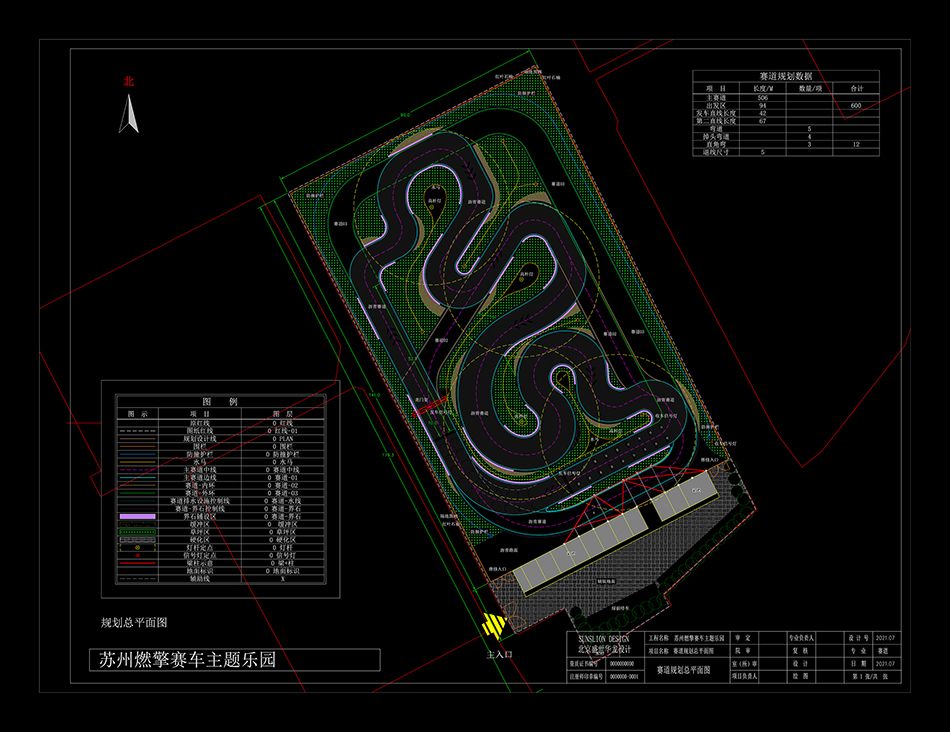950x732 pixels.
Task: Click the gray hardened area legend sample
Action: (138, 539)
